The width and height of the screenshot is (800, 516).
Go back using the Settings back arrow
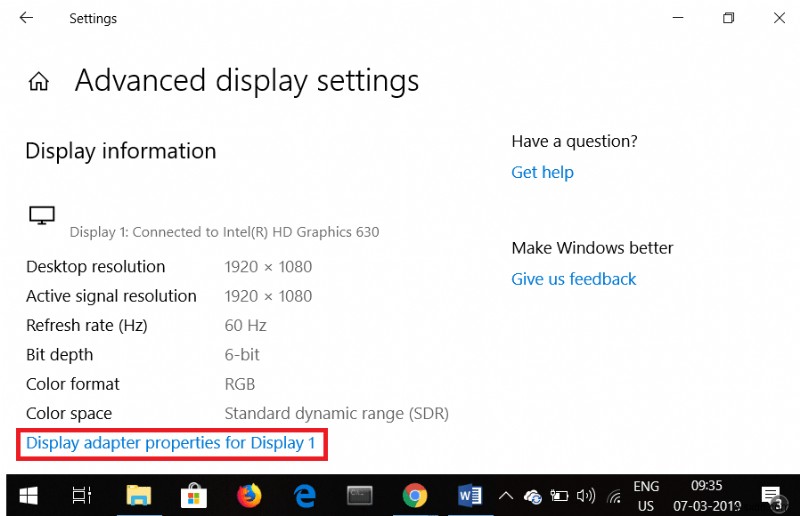point(26,18)
